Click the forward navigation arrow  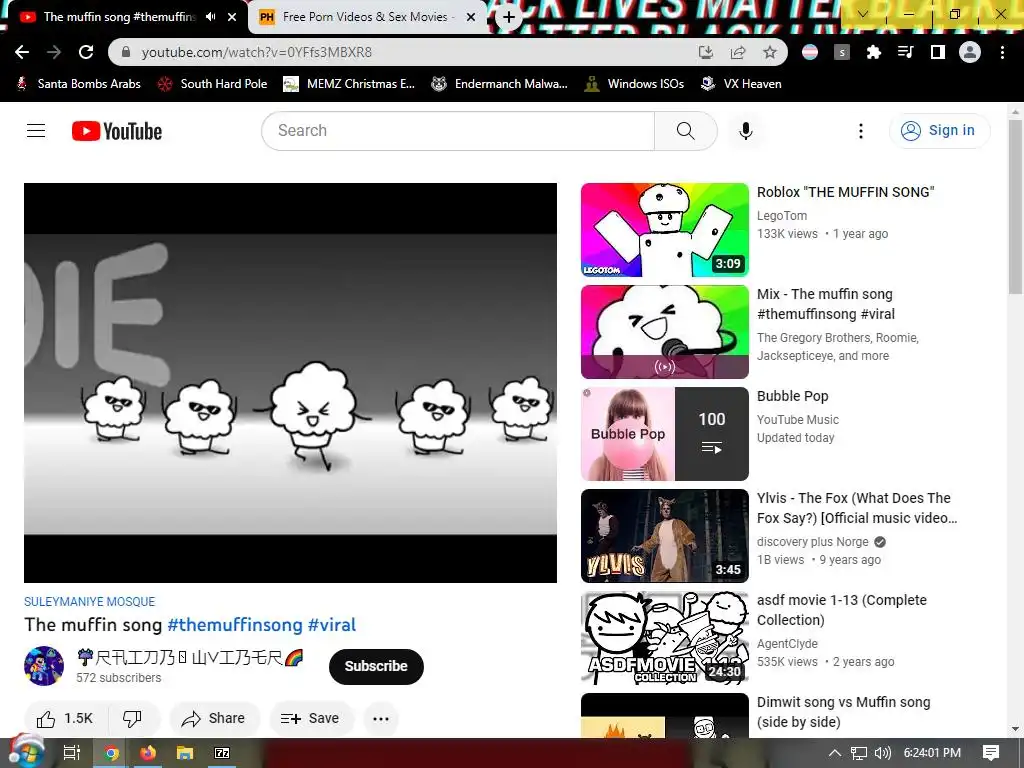click(54, 52)
